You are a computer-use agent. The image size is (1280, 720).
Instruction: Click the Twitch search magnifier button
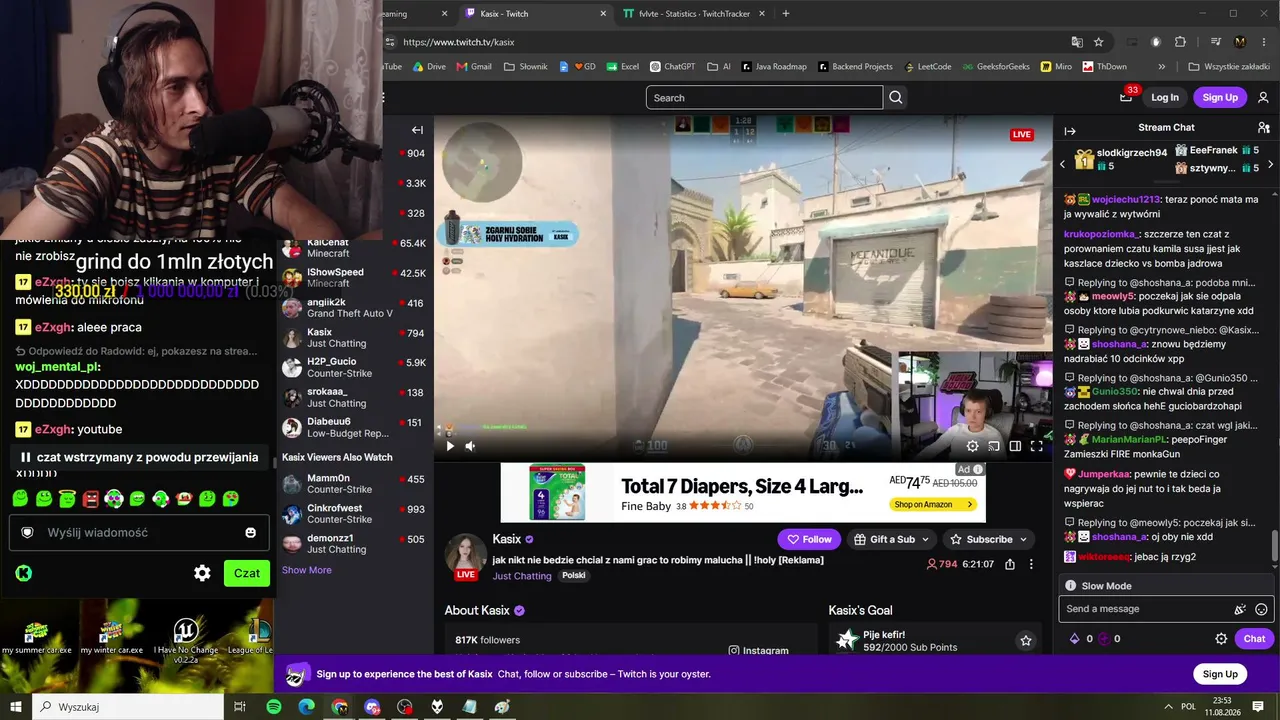coord(896,97)
